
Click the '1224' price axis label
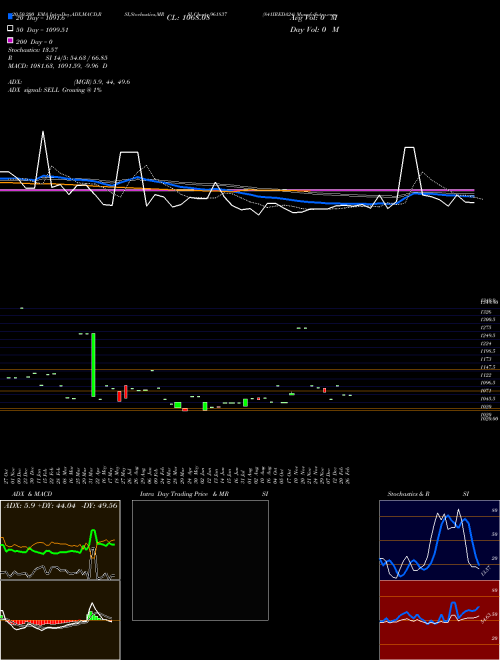486,344
